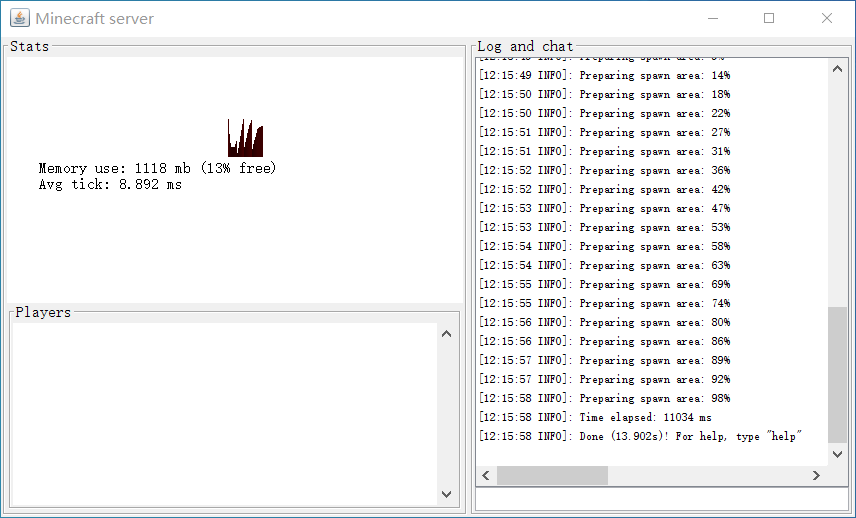This screenshot has height=518, width=856.
Task: Click log line "Preparing spawn area: 22%"
Action: coord(604,114)
